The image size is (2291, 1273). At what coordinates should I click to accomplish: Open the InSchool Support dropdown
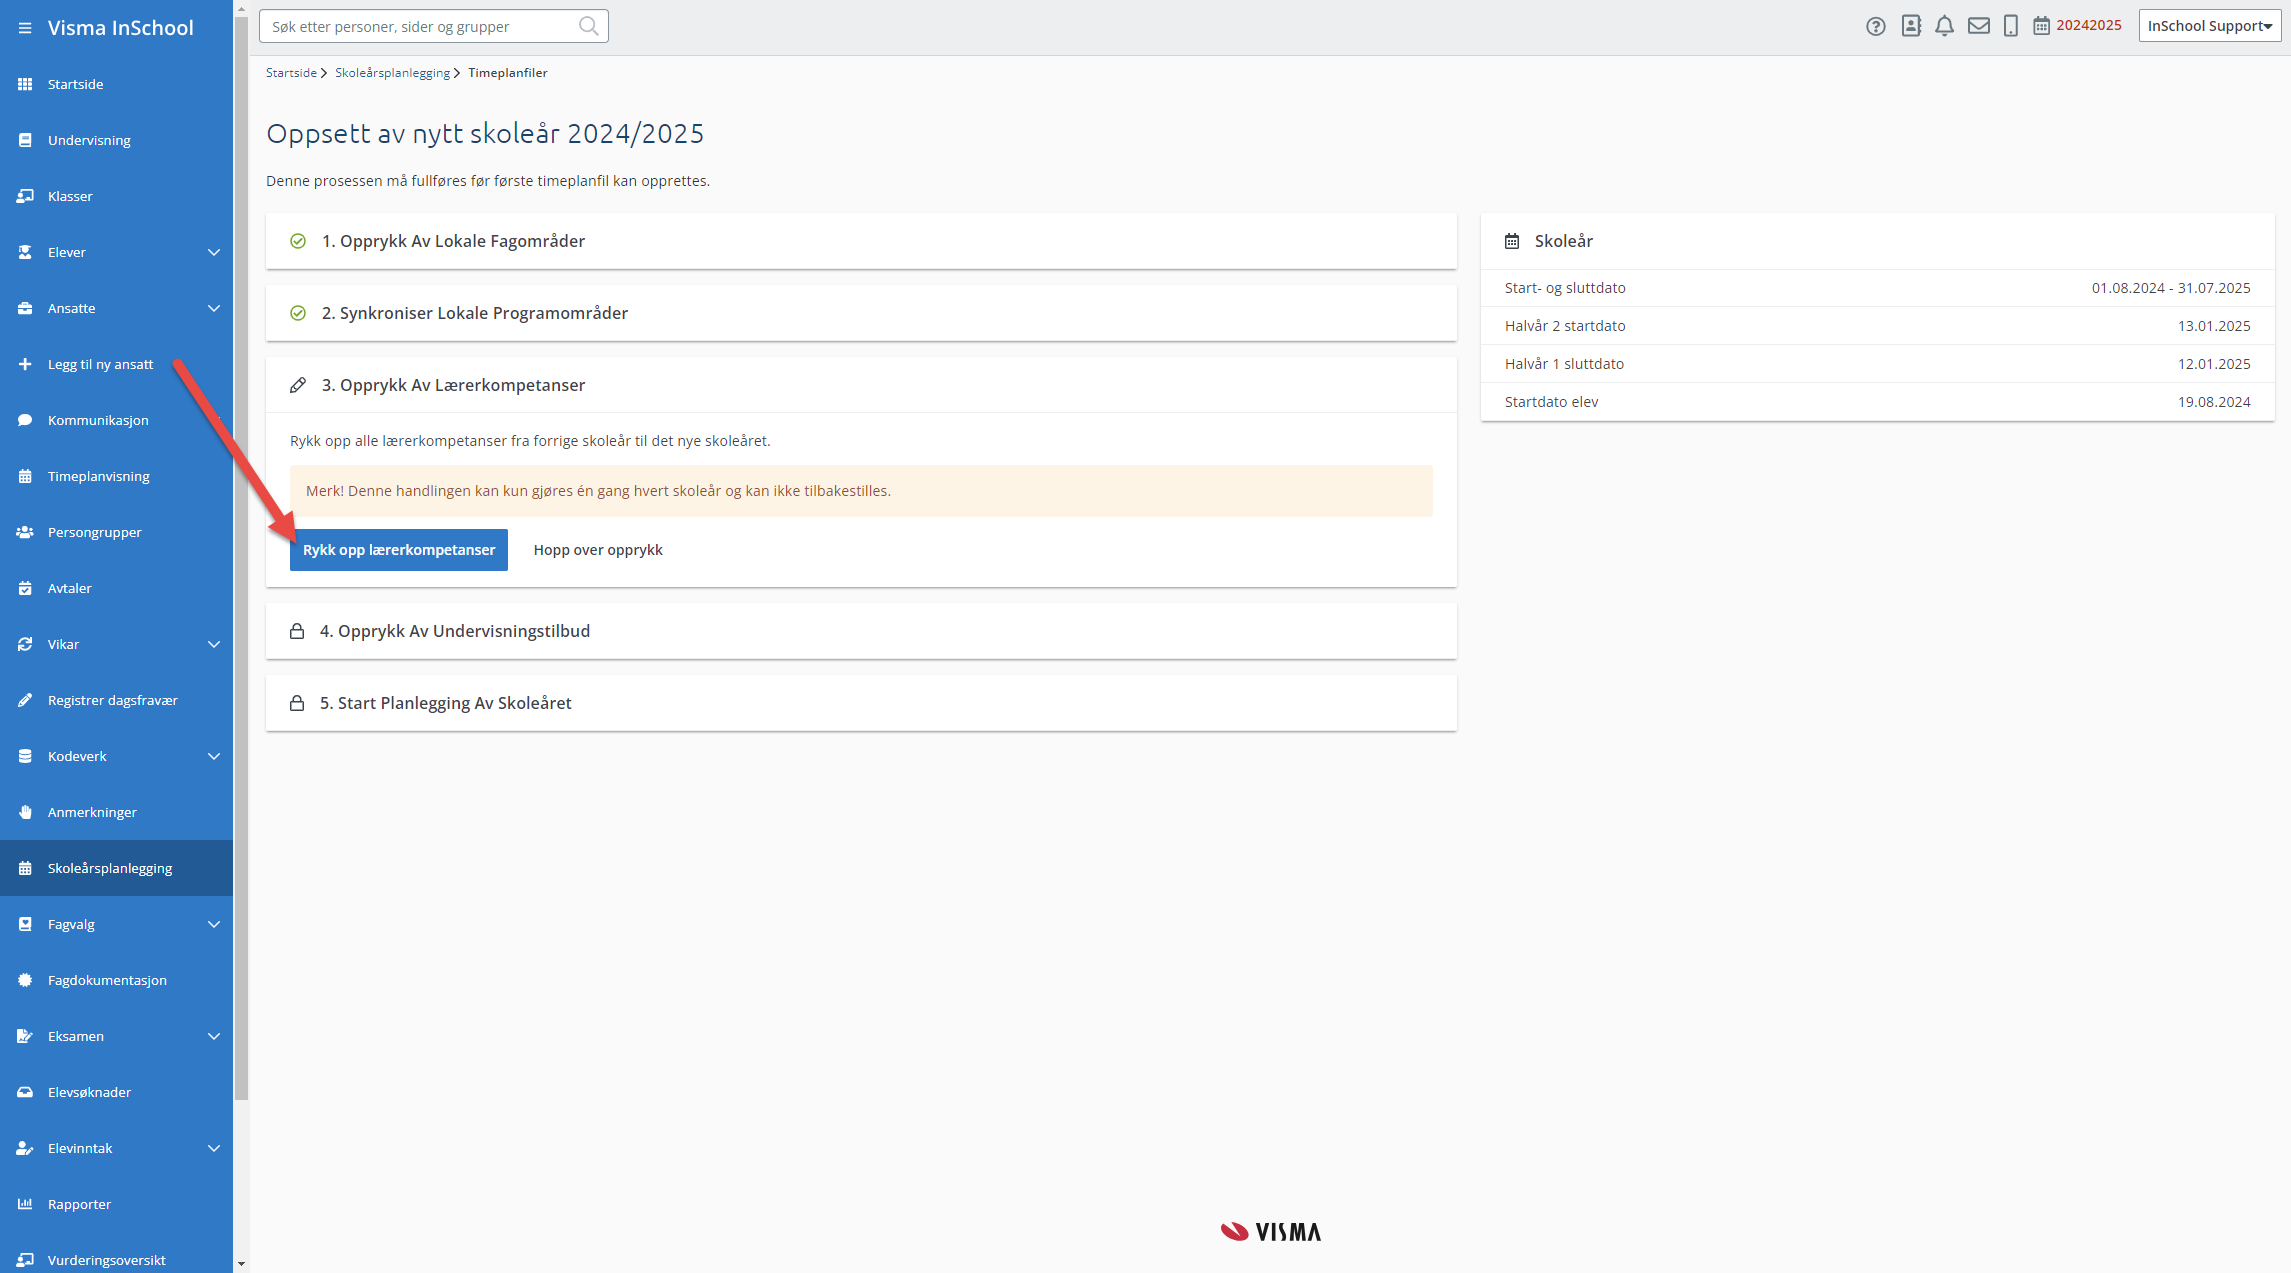point(2209,26)
